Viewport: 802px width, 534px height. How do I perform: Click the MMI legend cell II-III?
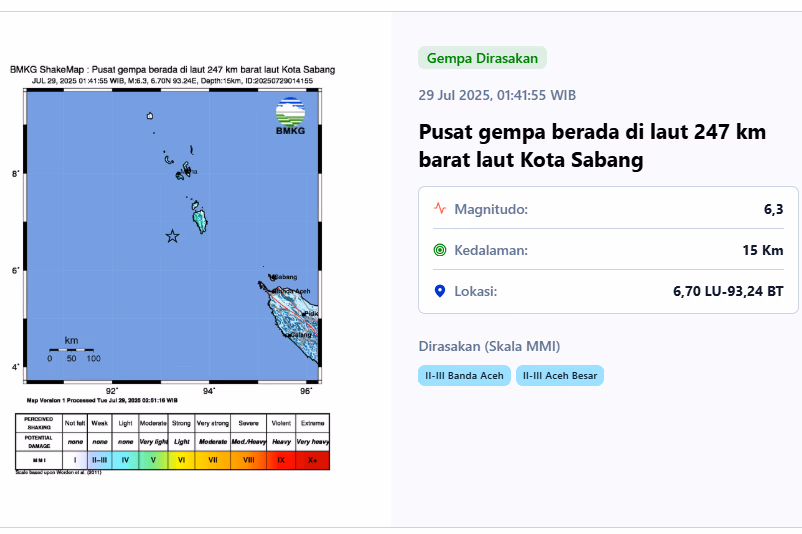pyautogui.click(x=100, y=460)
